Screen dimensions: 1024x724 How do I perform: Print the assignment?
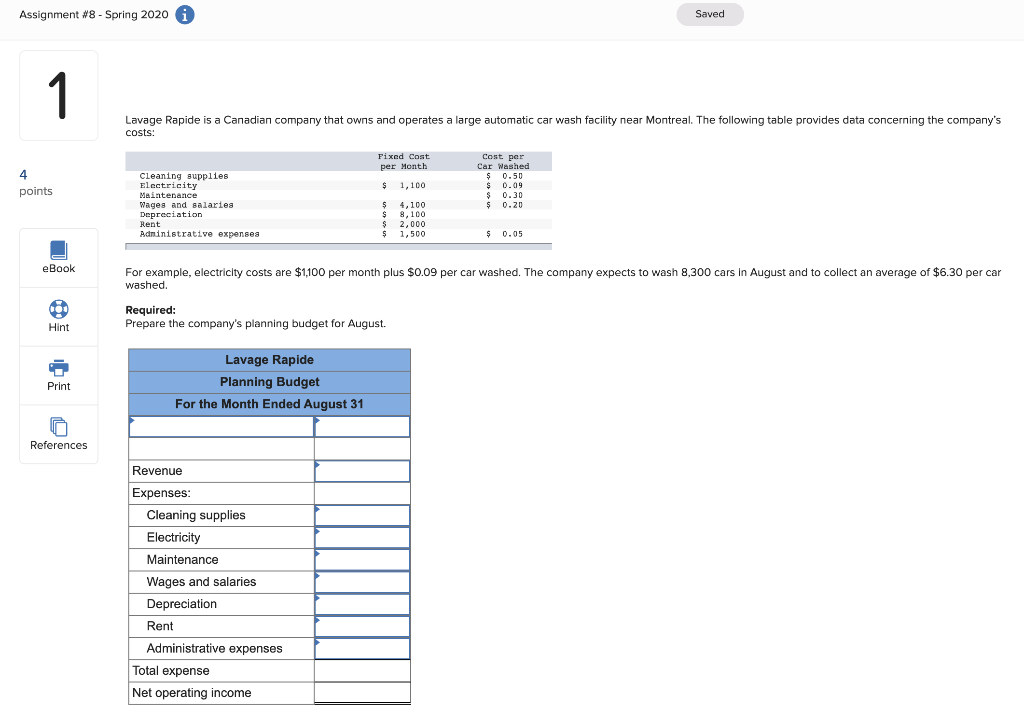point(58,375)
